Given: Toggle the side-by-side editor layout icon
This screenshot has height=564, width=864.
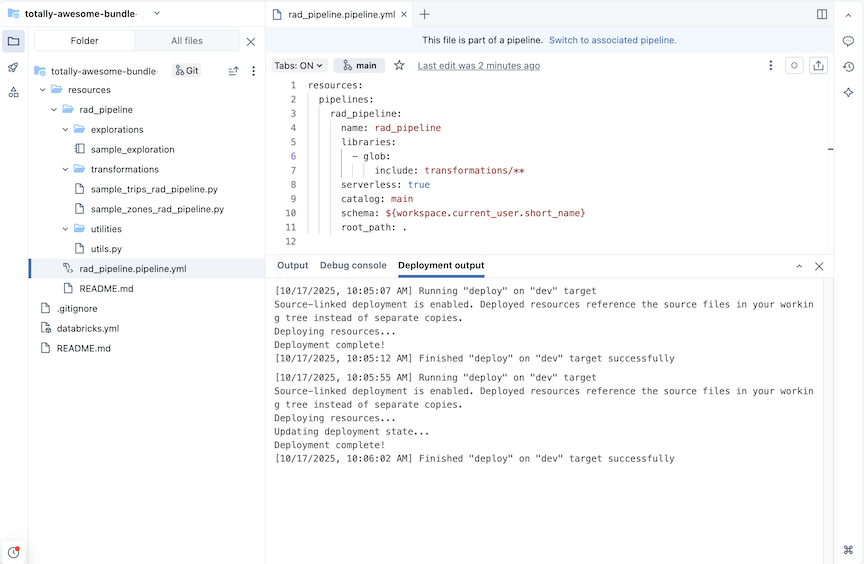Looking at the screenshot, I should (822, 14).
